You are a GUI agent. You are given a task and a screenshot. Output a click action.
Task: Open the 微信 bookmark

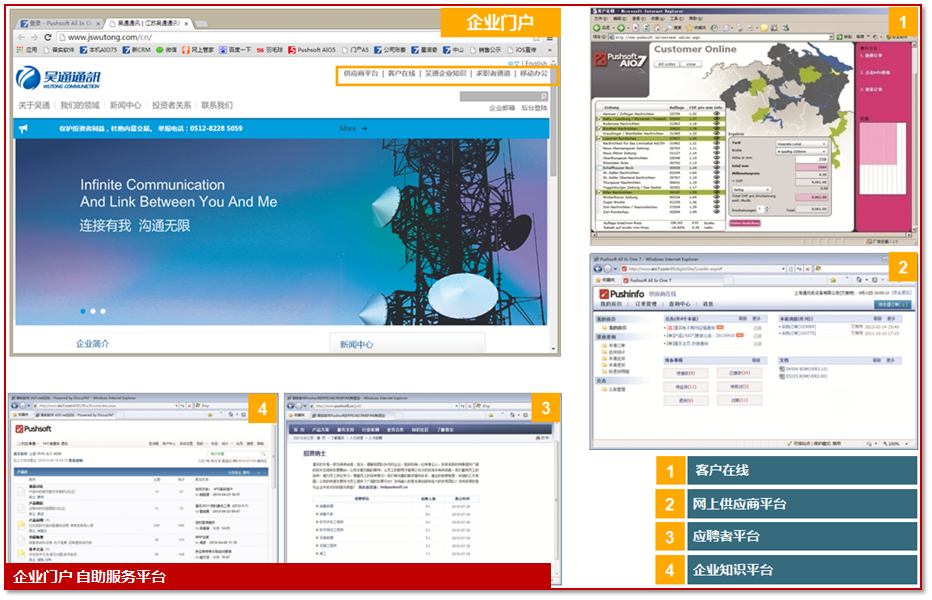pos(166,50)
